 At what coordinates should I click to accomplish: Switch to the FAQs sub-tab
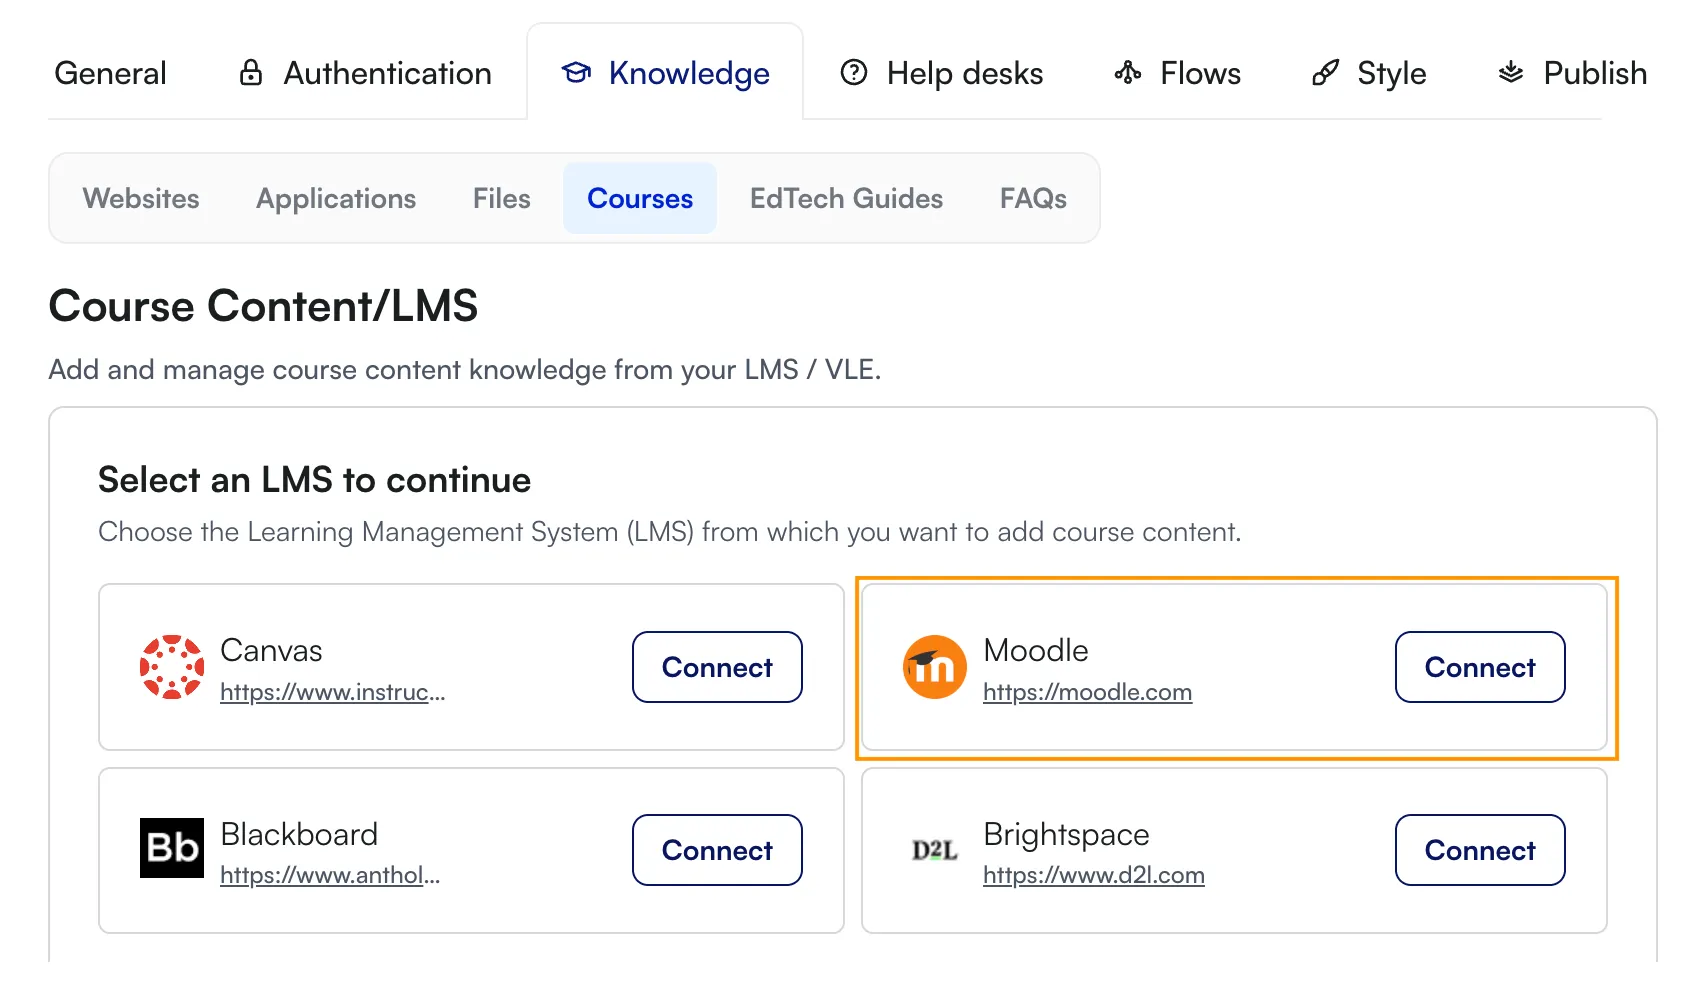(1034, 198)
